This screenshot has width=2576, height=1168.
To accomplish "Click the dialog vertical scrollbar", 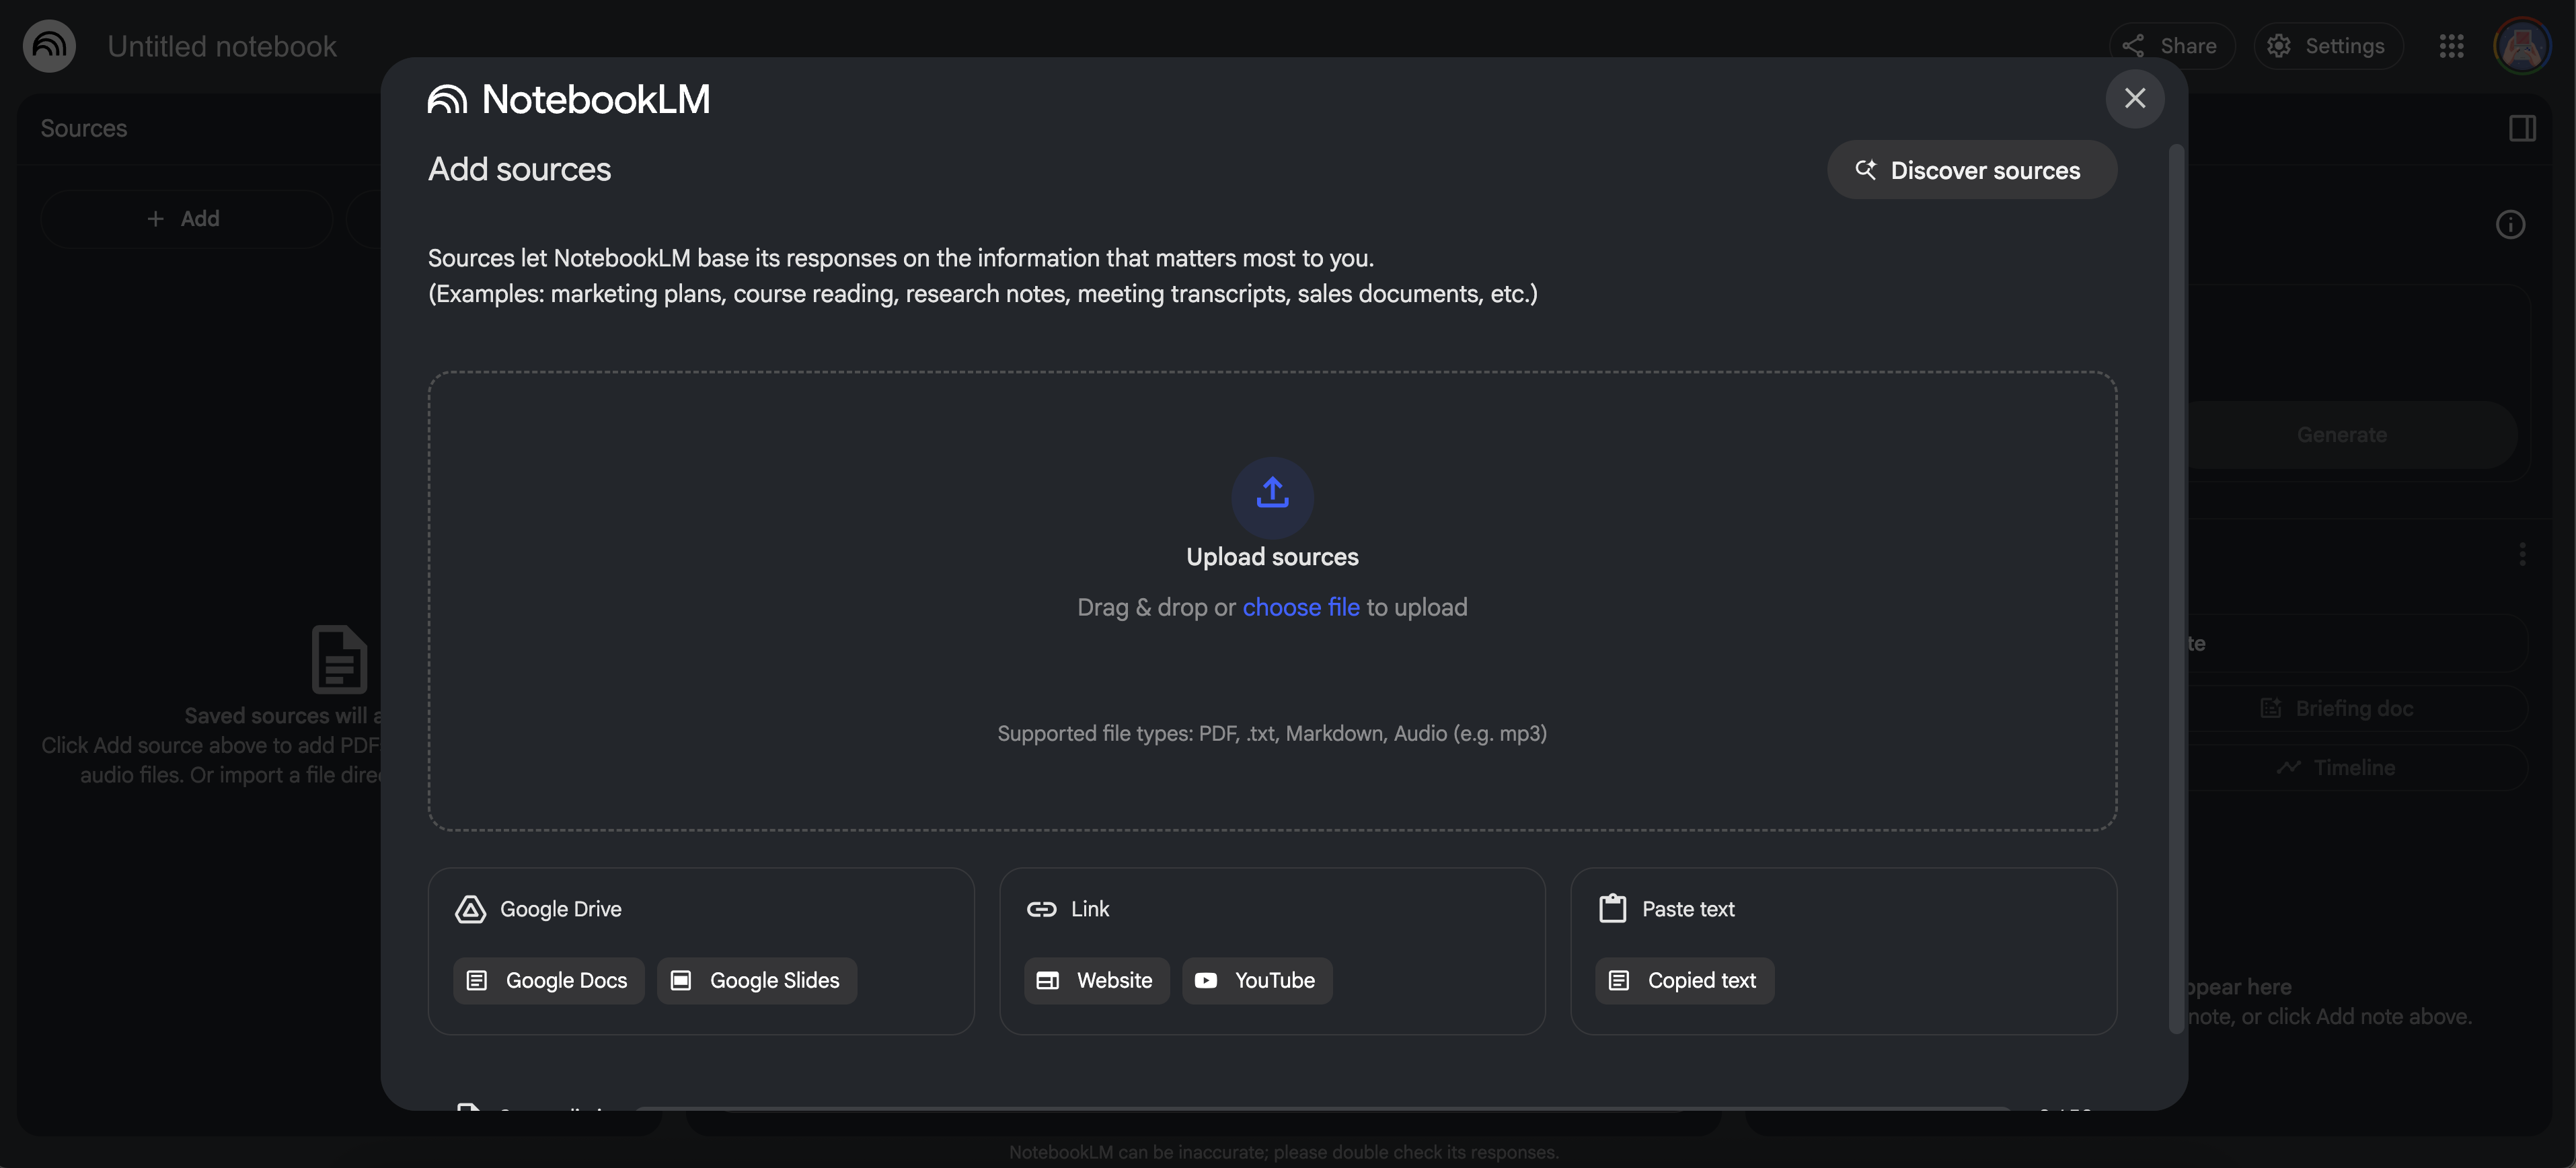I will [x=2175, y=590].
